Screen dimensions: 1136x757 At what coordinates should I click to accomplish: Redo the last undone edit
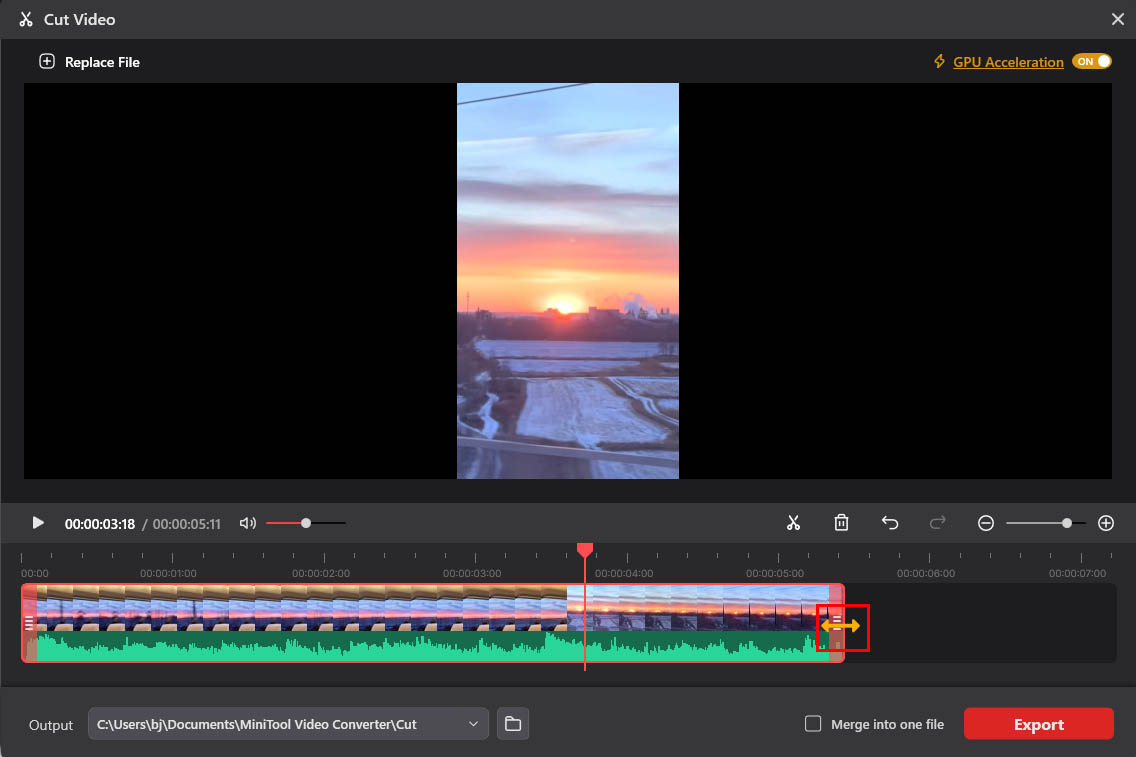click(937, 523)
